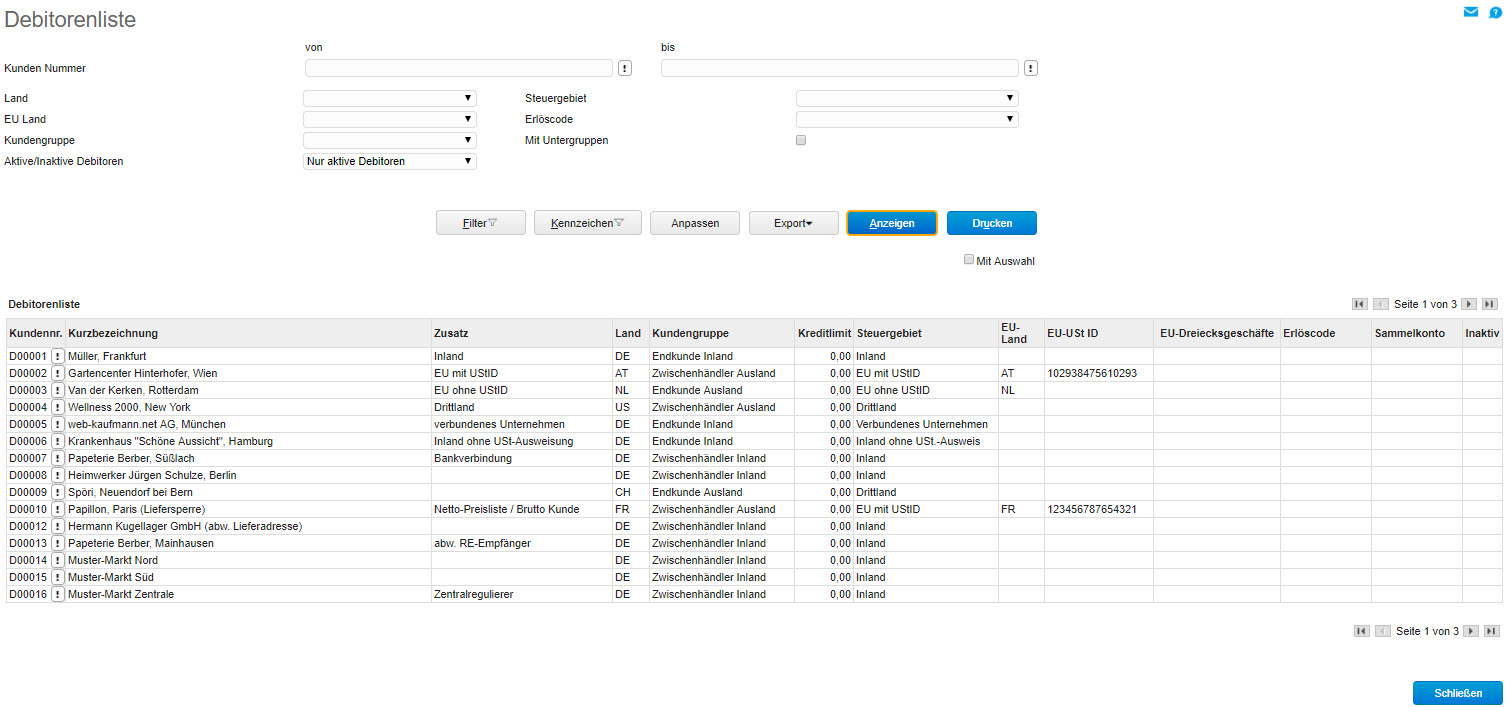Toggle the Mit Auswahl checkbox
Image resolution: width=1510 pixels, height=707 pixels.
[x=968, y=259]
